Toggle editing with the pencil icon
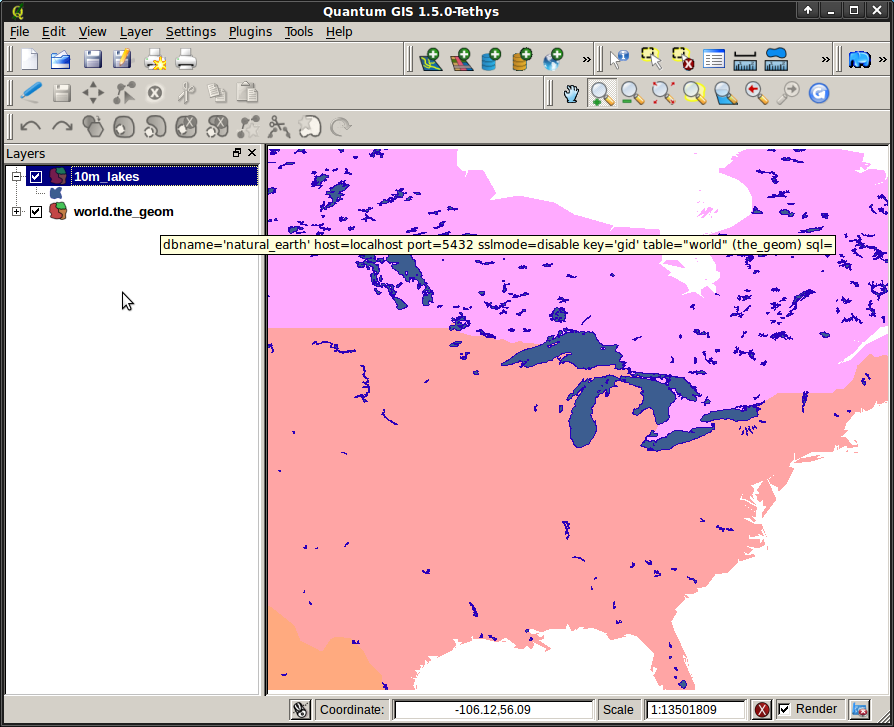The height and width of the screenshot is (727, 894). pyautogui.click(x=31, y=93)
